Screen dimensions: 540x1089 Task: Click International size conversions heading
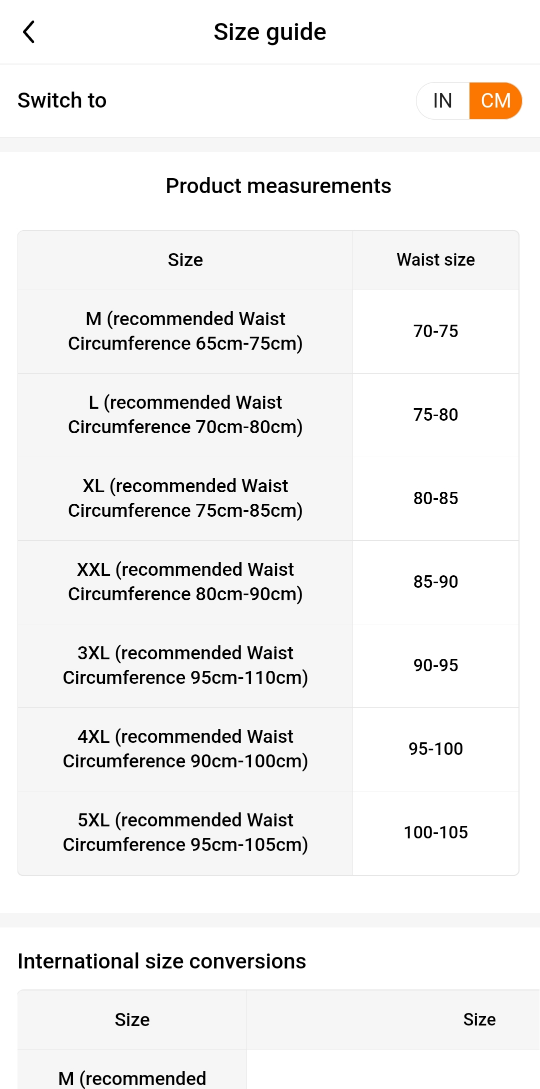pyautogui.click(x=162, y=961)
